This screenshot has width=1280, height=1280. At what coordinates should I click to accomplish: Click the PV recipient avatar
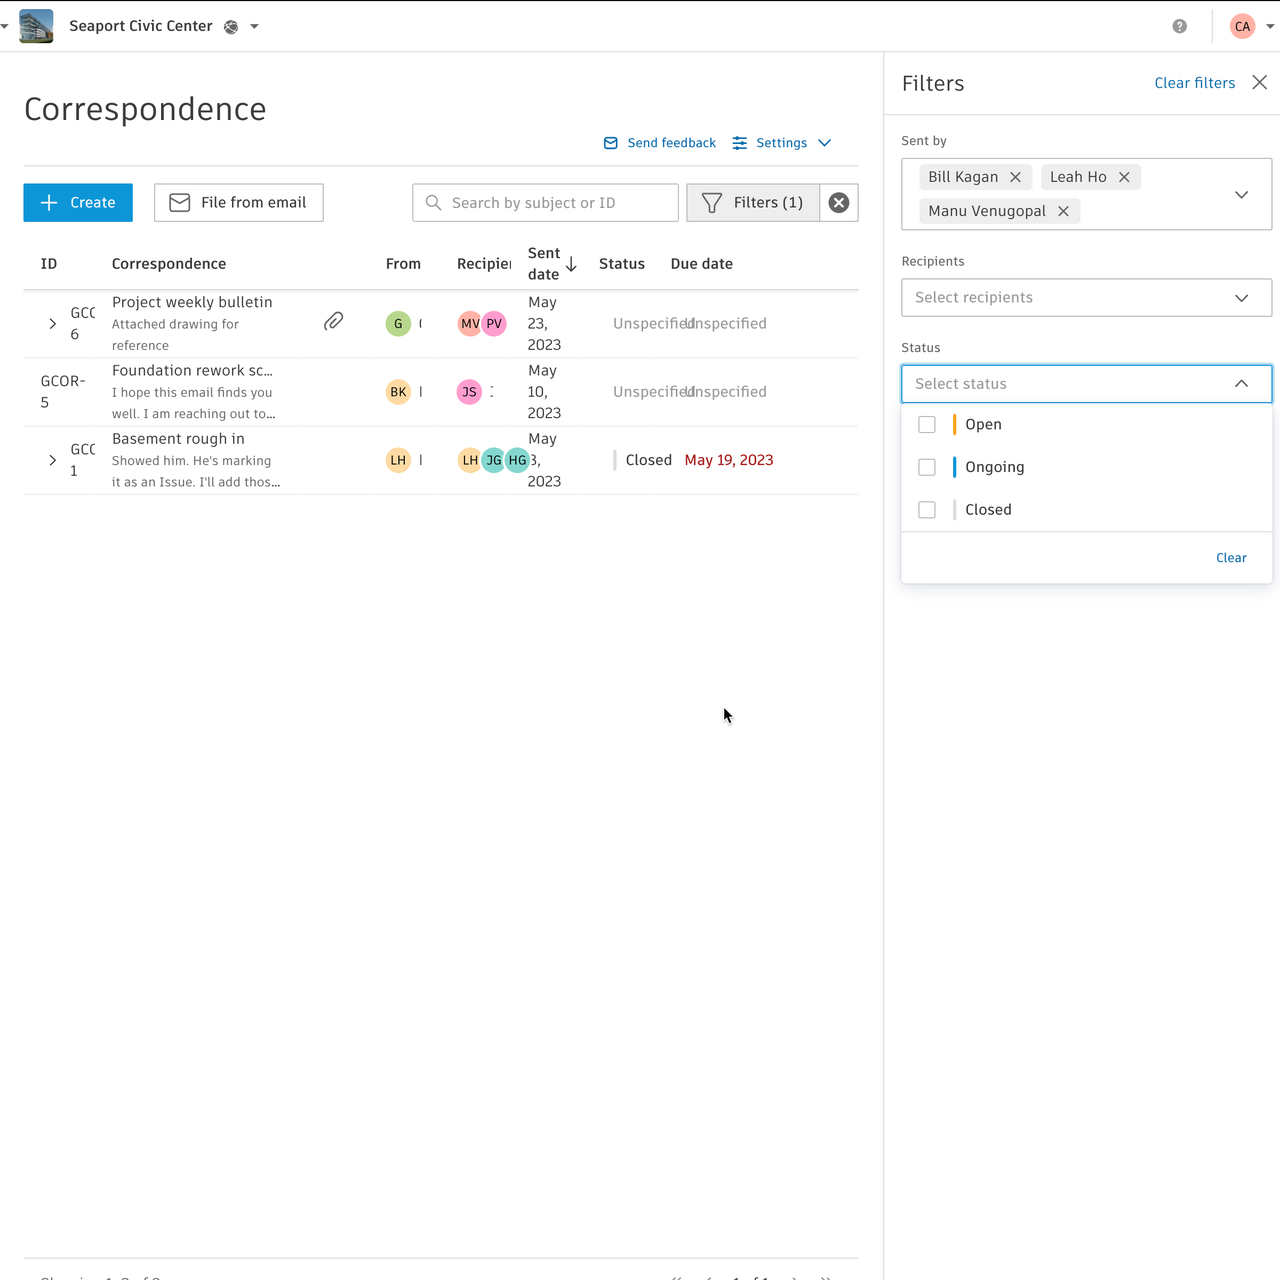click(494, 324)
